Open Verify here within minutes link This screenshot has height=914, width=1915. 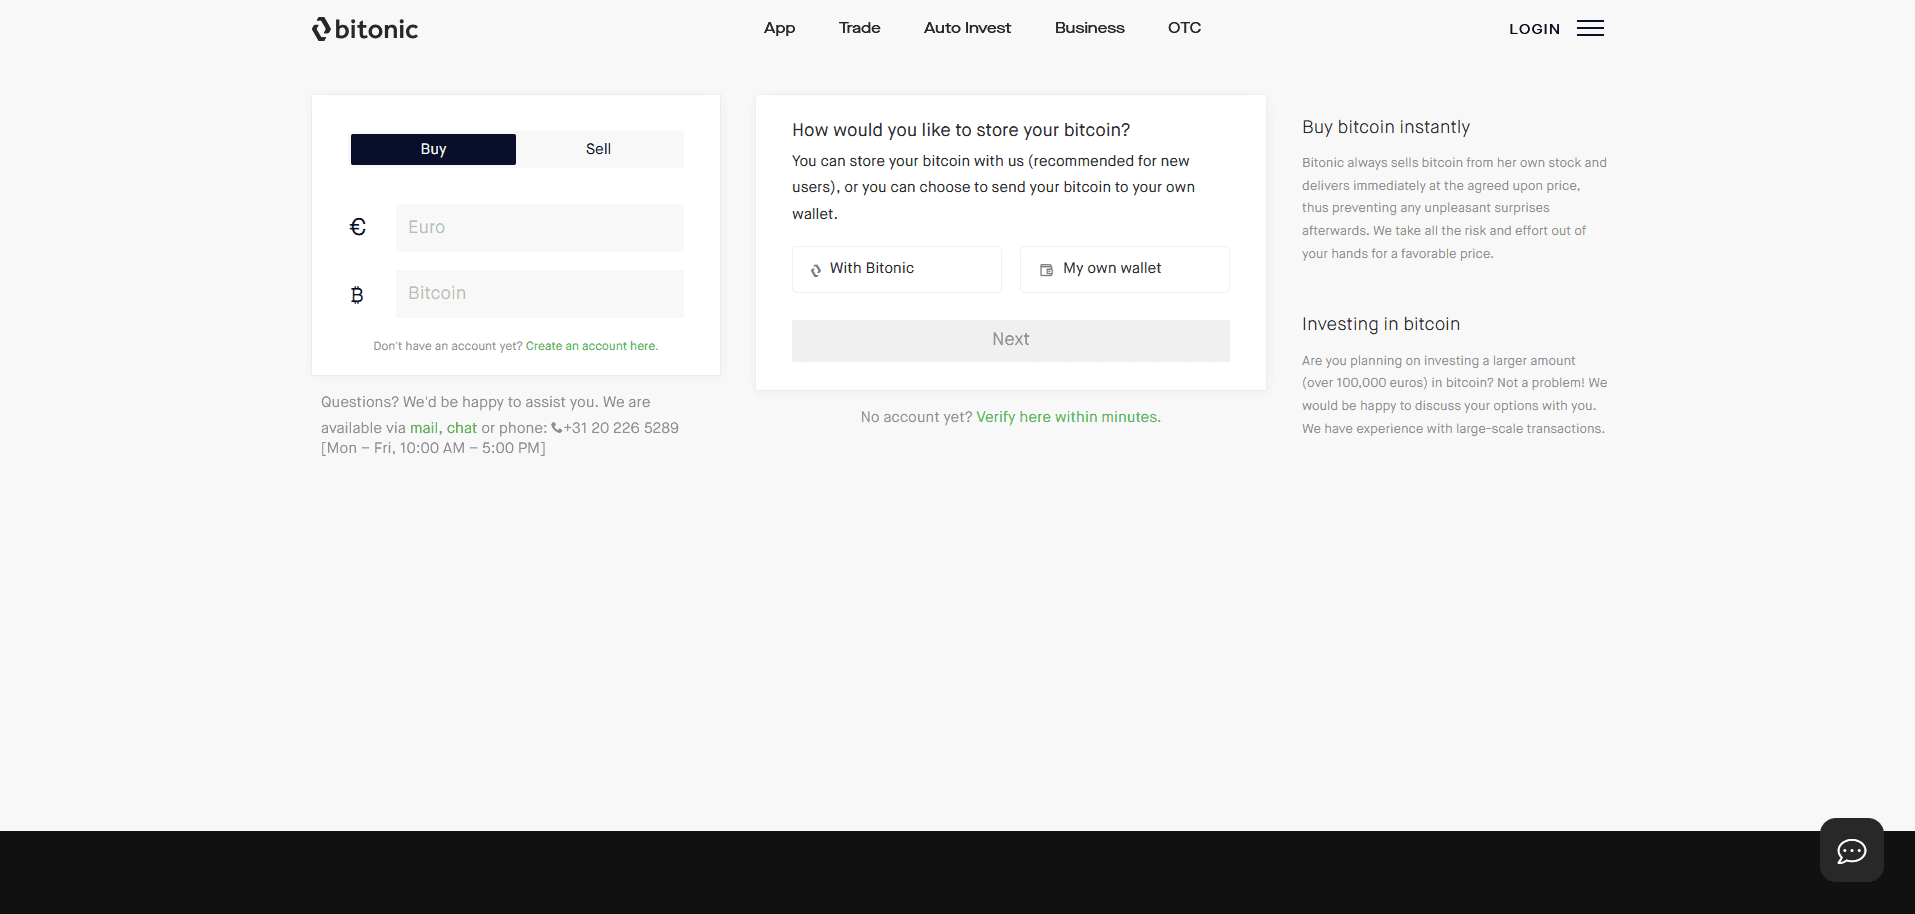pos(1068,417)
